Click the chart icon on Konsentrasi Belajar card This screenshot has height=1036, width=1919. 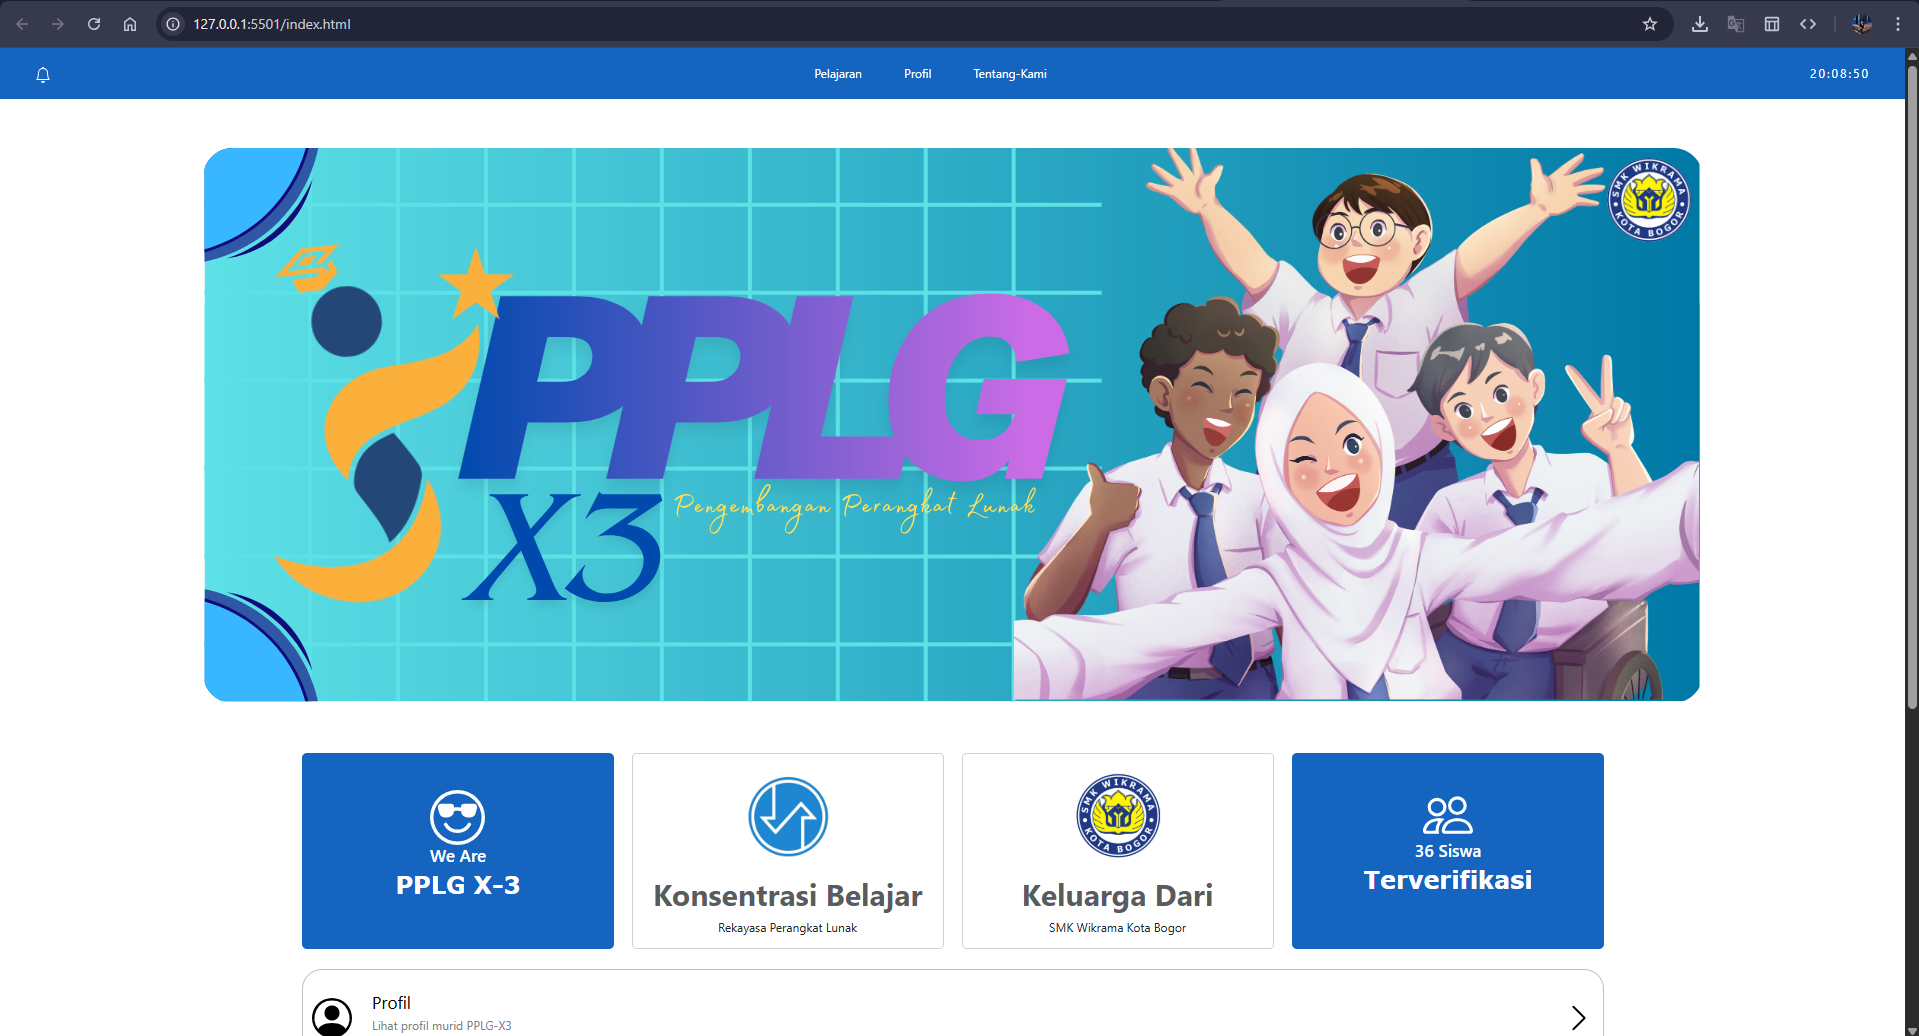tap(787, 816)
